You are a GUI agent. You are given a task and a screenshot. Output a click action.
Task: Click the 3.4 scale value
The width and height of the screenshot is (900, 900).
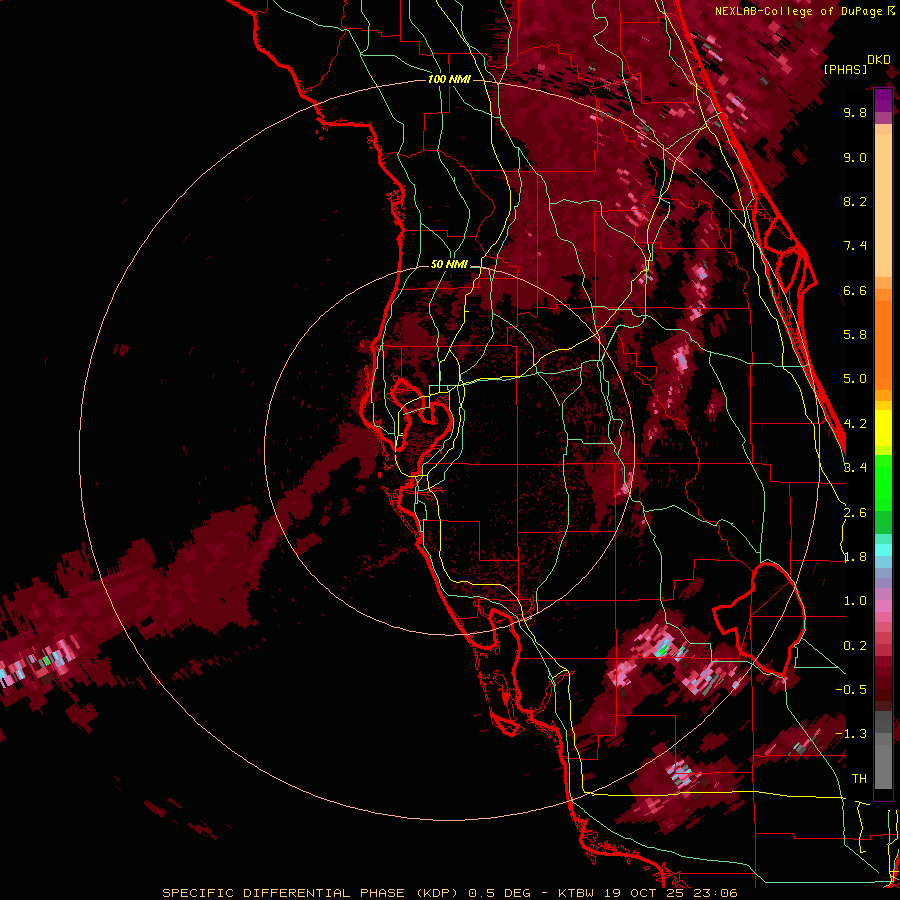(855, 467)
